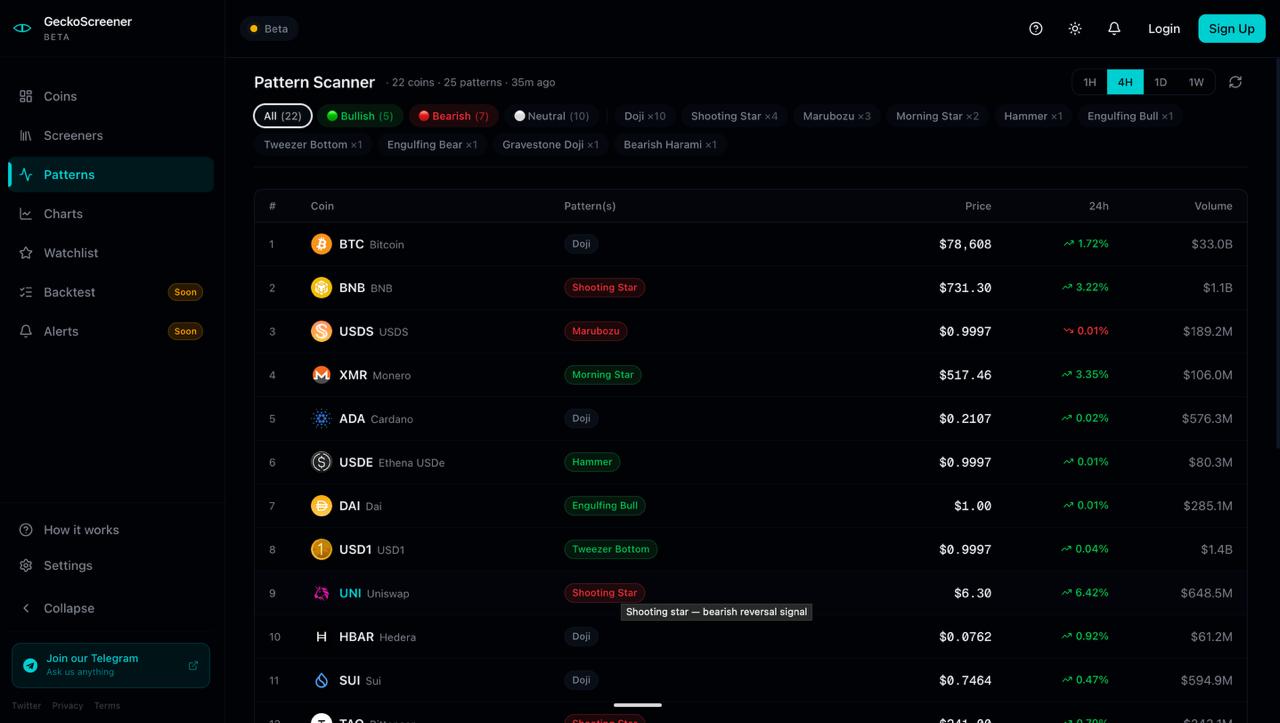Open Patterns in the sidebar
1280x723 pixels.
click(x=111, y=174)
